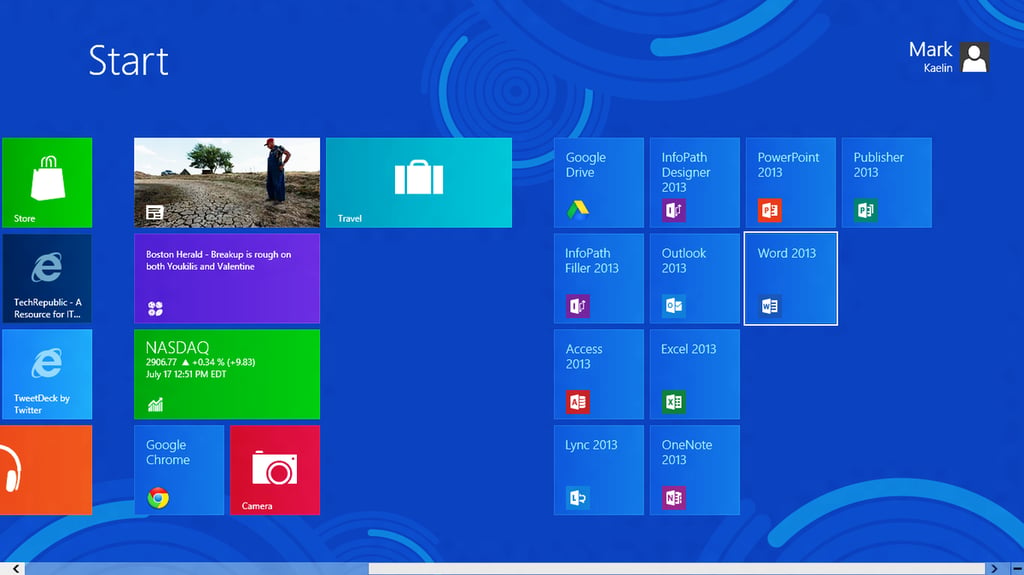Image resolution: width=1024 pixels, height=575 pixels.
Task: Open the Mark Kaelin account name
Action: (931, 57)
